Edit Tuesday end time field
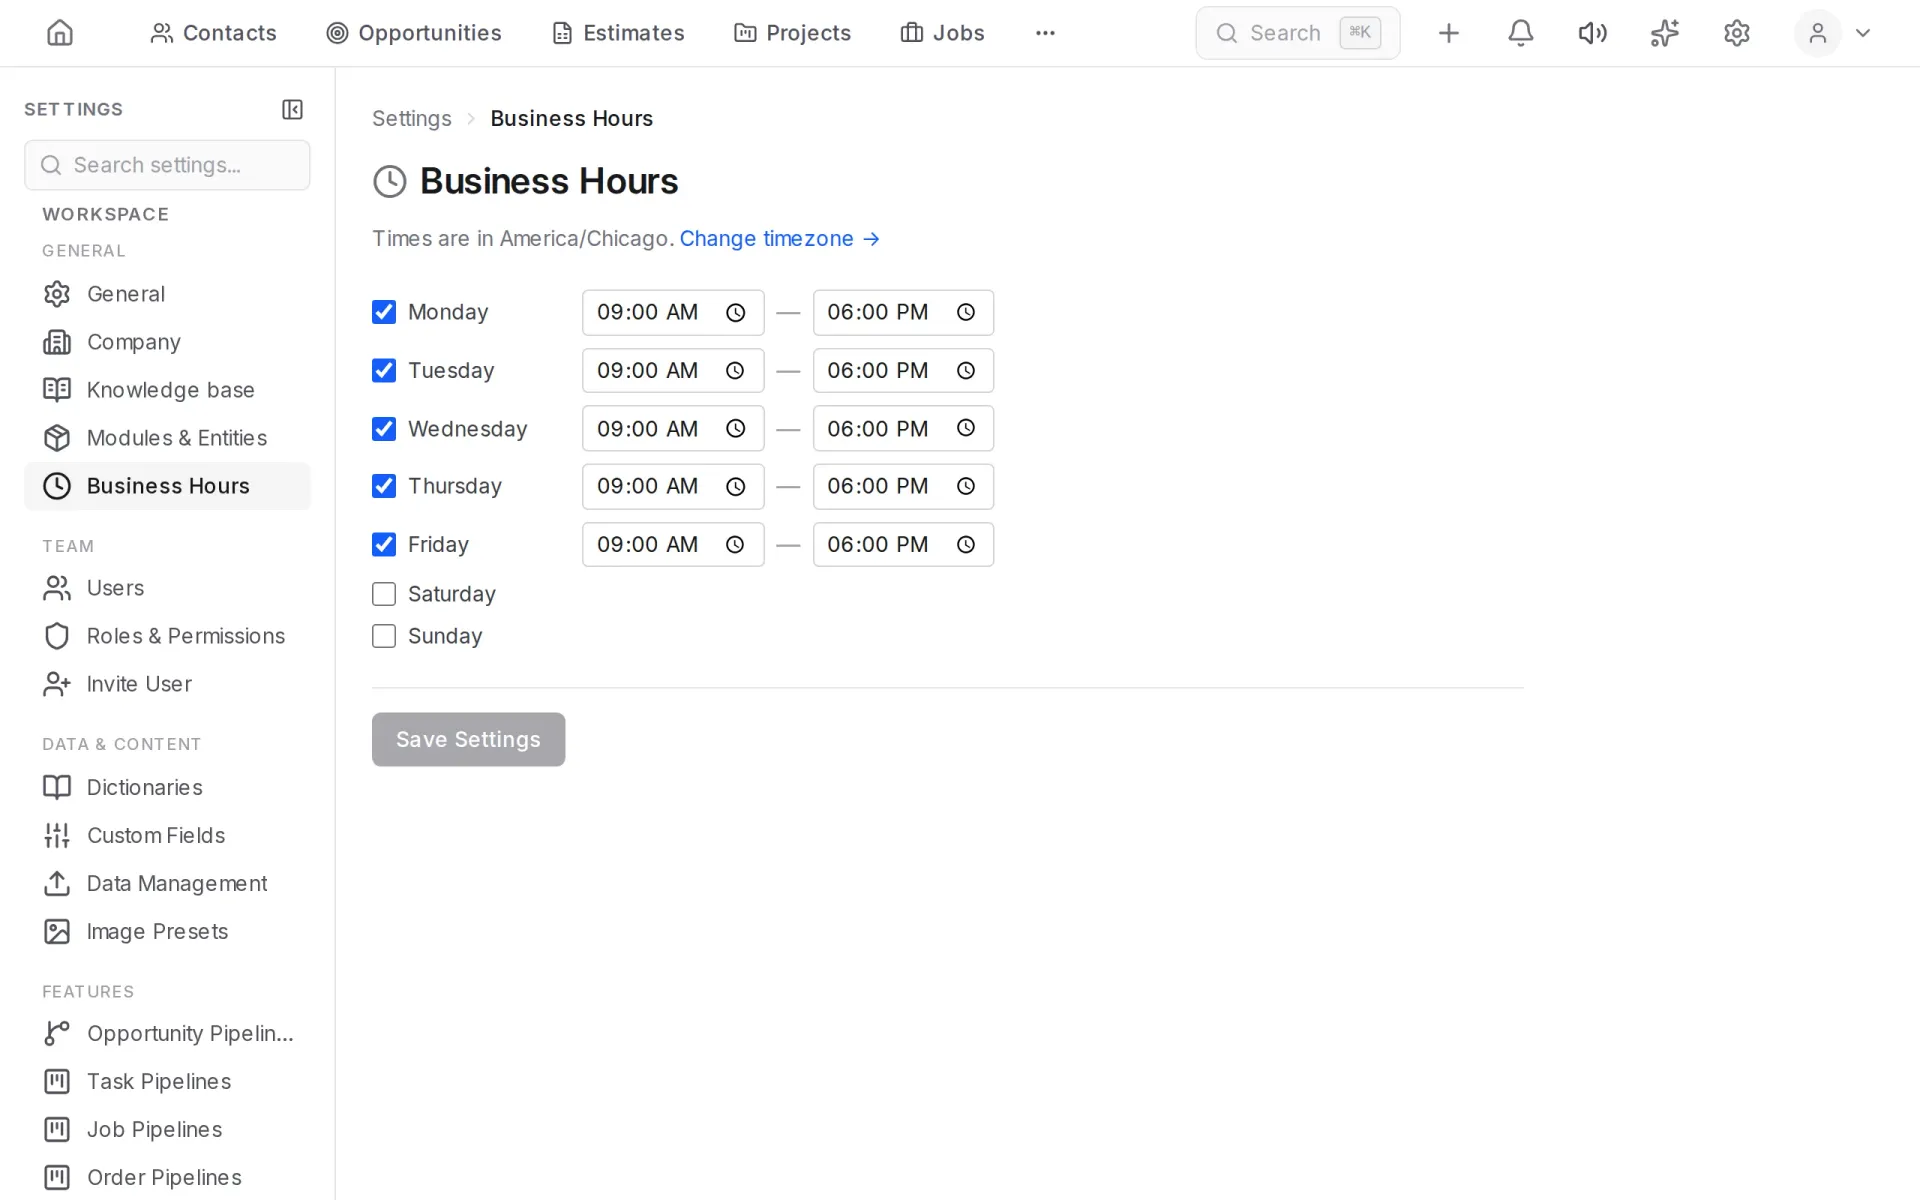This screenshot has height=1200, width=1920. [903, 371]
